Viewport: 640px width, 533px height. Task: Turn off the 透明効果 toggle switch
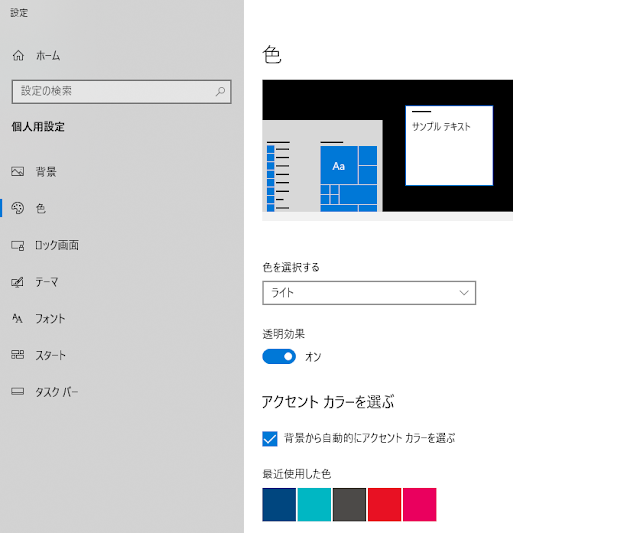(279, 356)
